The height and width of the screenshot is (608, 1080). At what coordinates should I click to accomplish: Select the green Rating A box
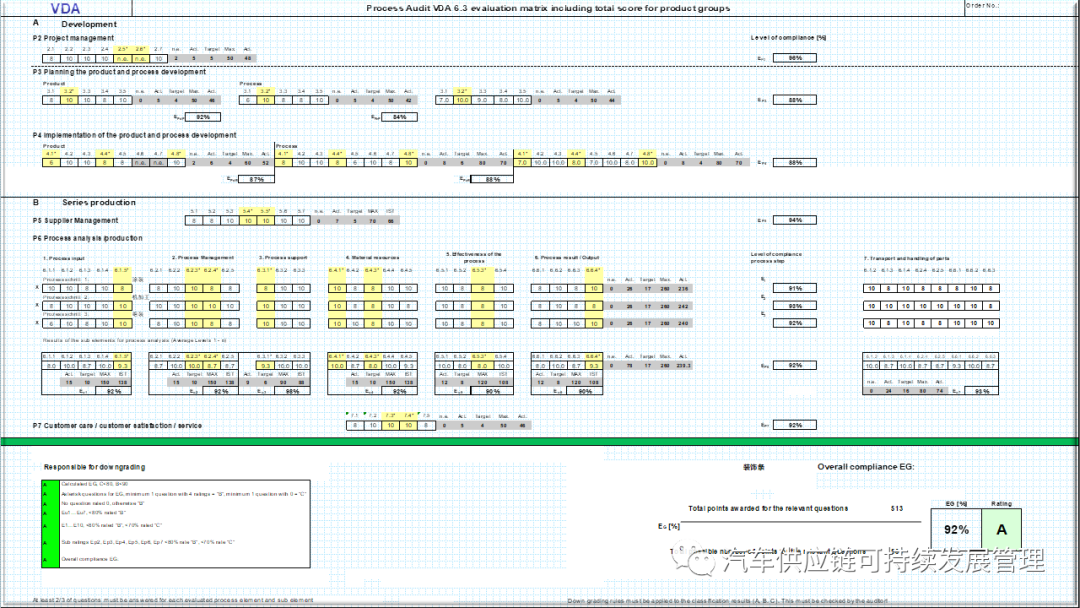[1001, 529]
